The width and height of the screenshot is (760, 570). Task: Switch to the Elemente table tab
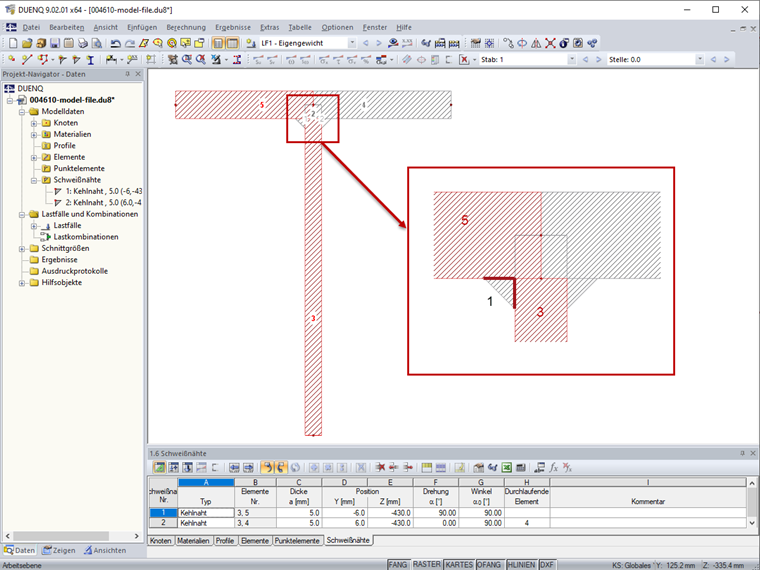pyautogui.click(x=255, y=540)
